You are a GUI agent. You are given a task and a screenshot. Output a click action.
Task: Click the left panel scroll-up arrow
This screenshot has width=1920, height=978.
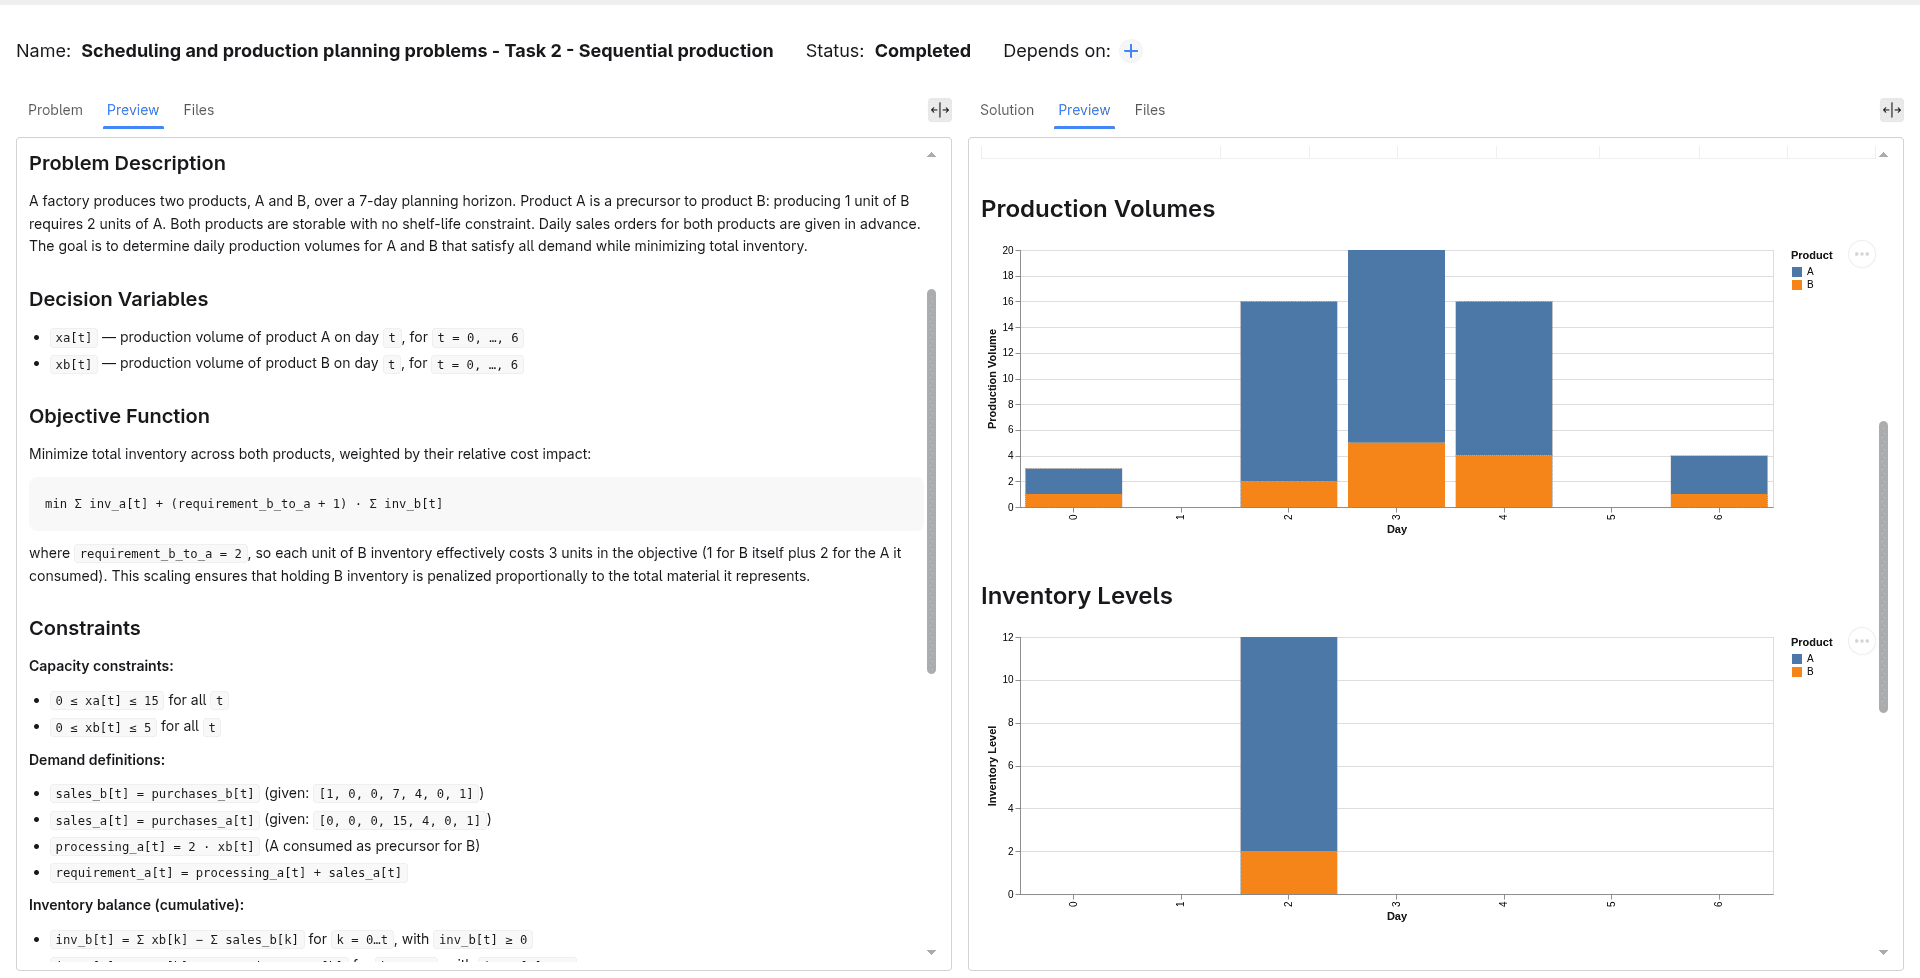[931, 155]
